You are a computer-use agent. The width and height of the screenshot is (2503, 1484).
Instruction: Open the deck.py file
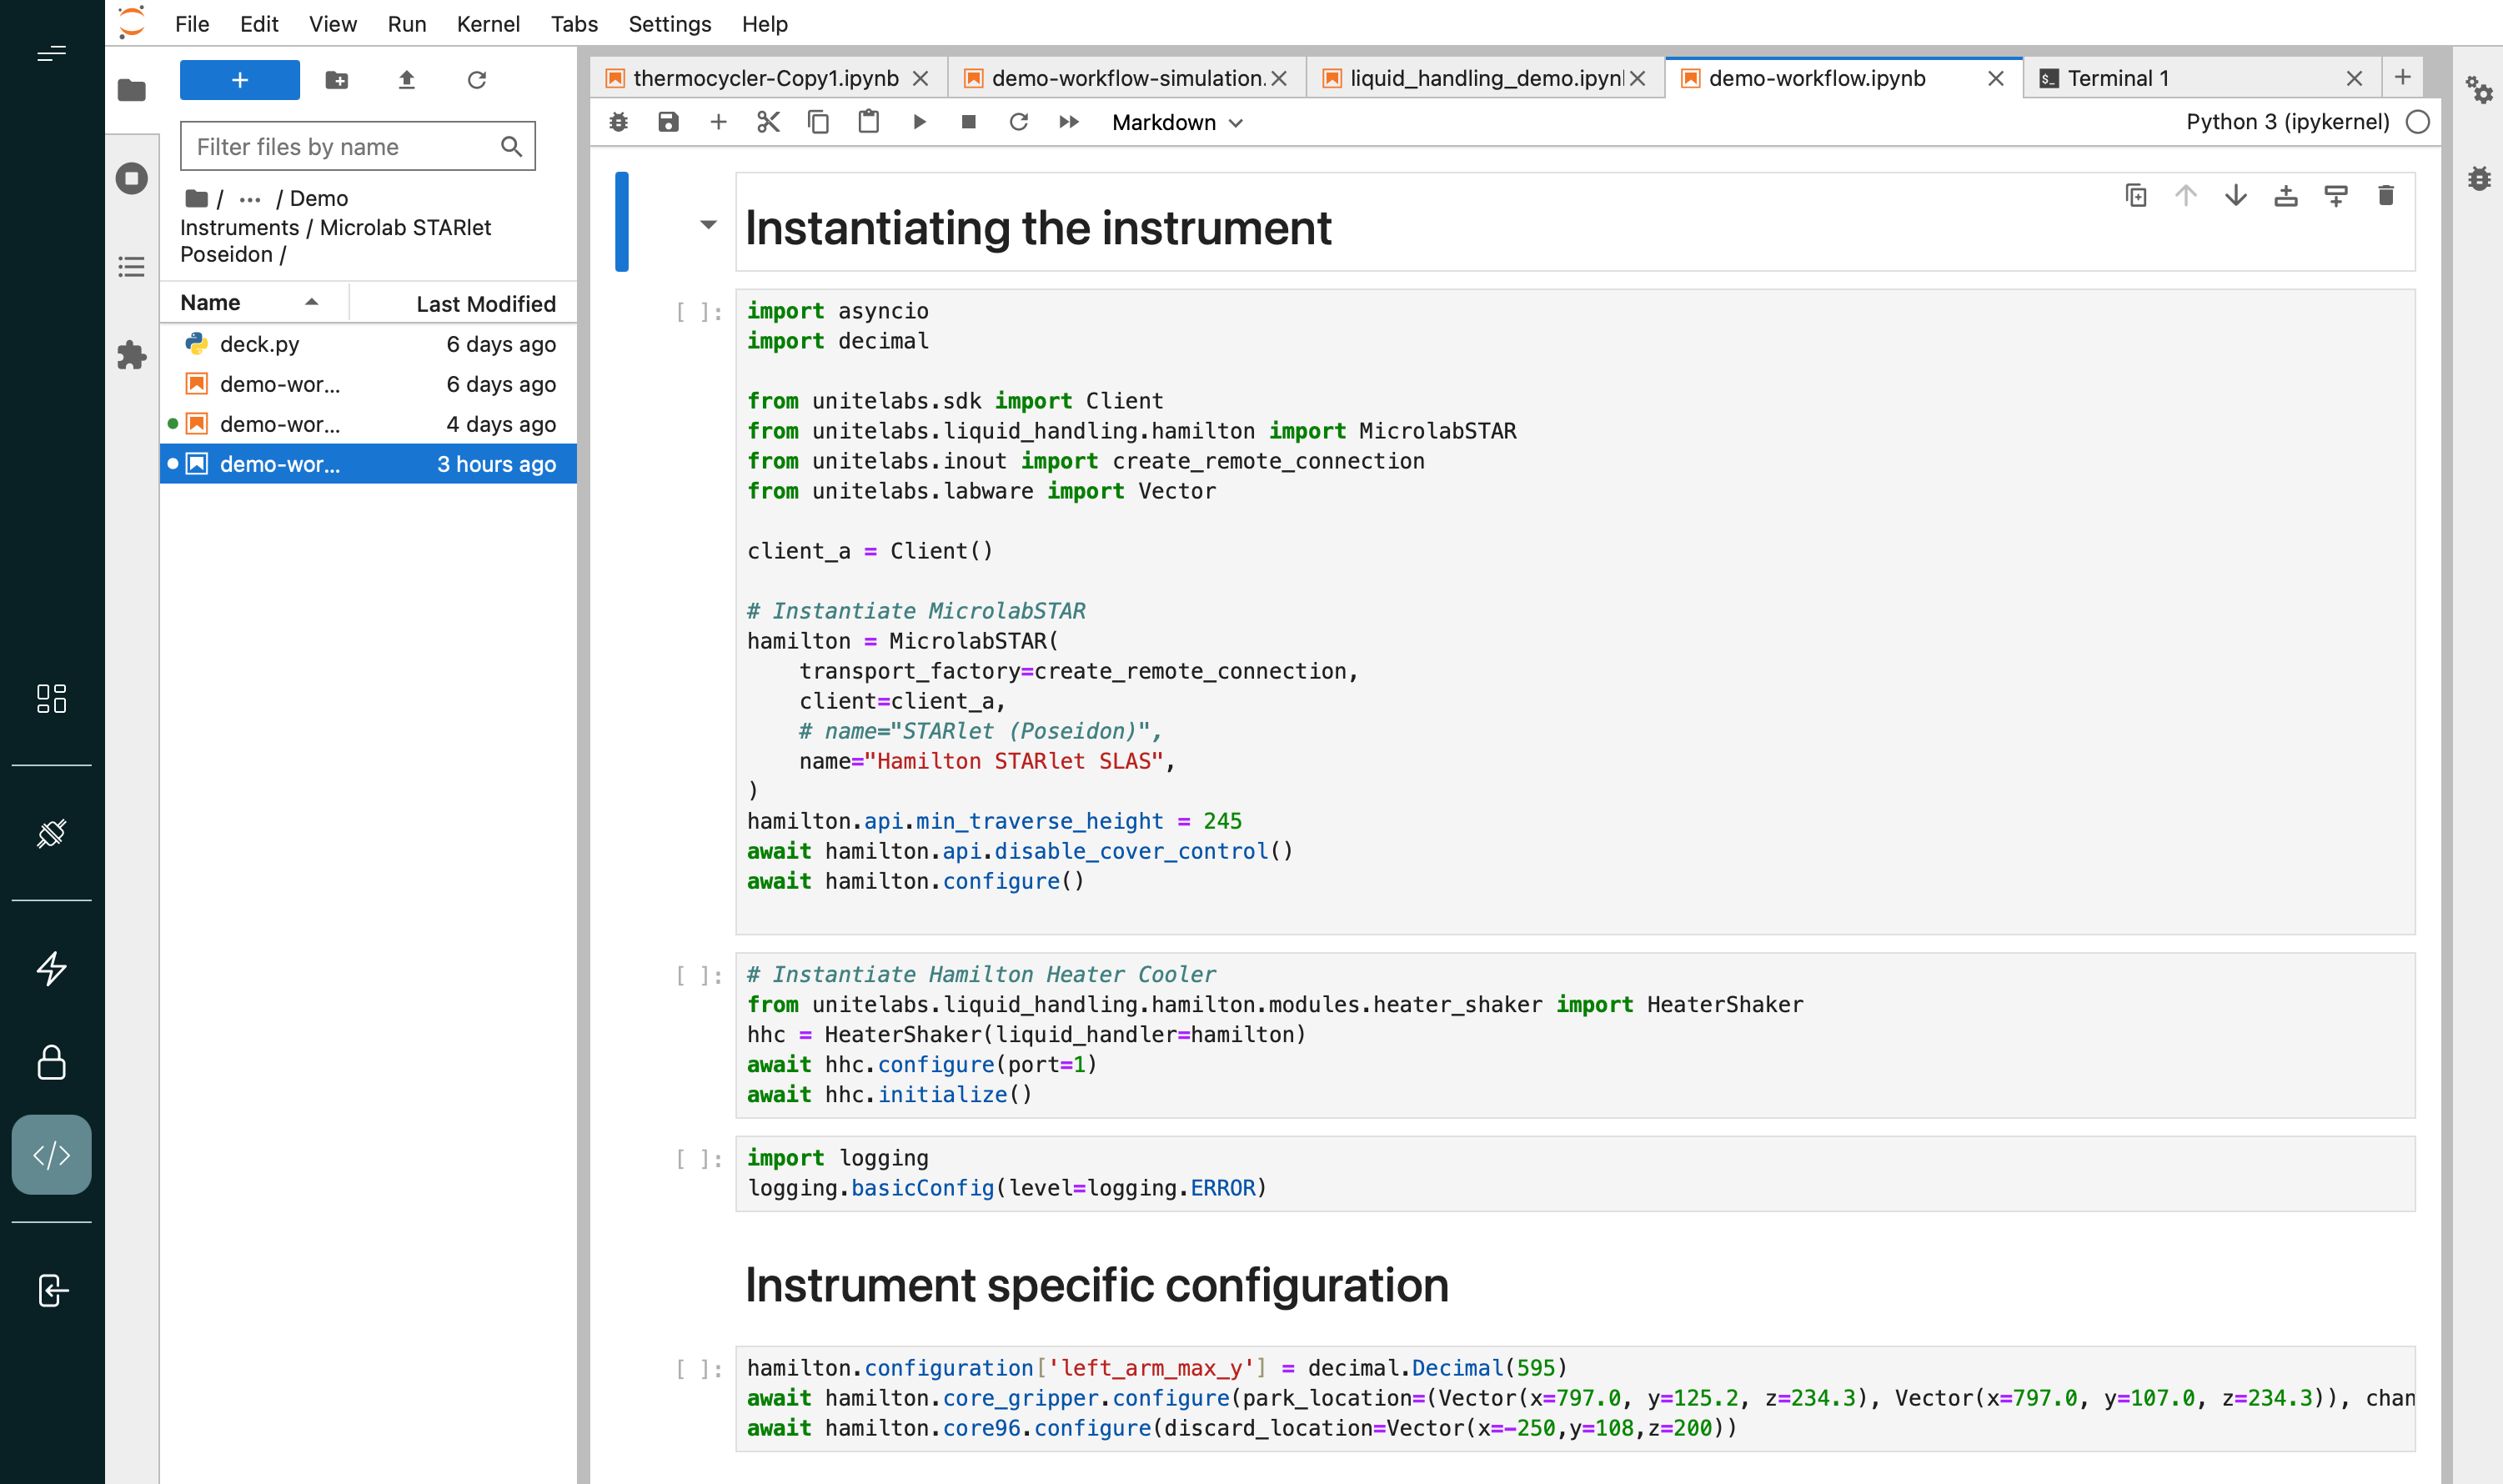(368, 344)
